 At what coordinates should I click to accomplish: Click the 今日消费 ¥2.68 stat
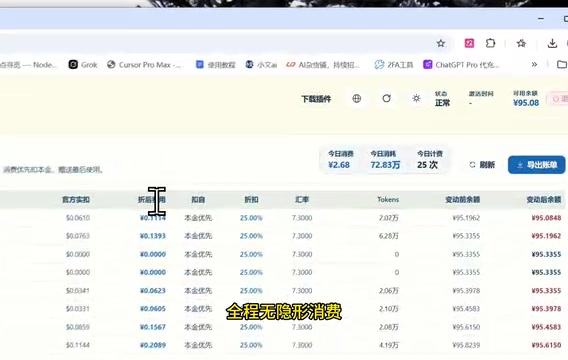point(340,160)
